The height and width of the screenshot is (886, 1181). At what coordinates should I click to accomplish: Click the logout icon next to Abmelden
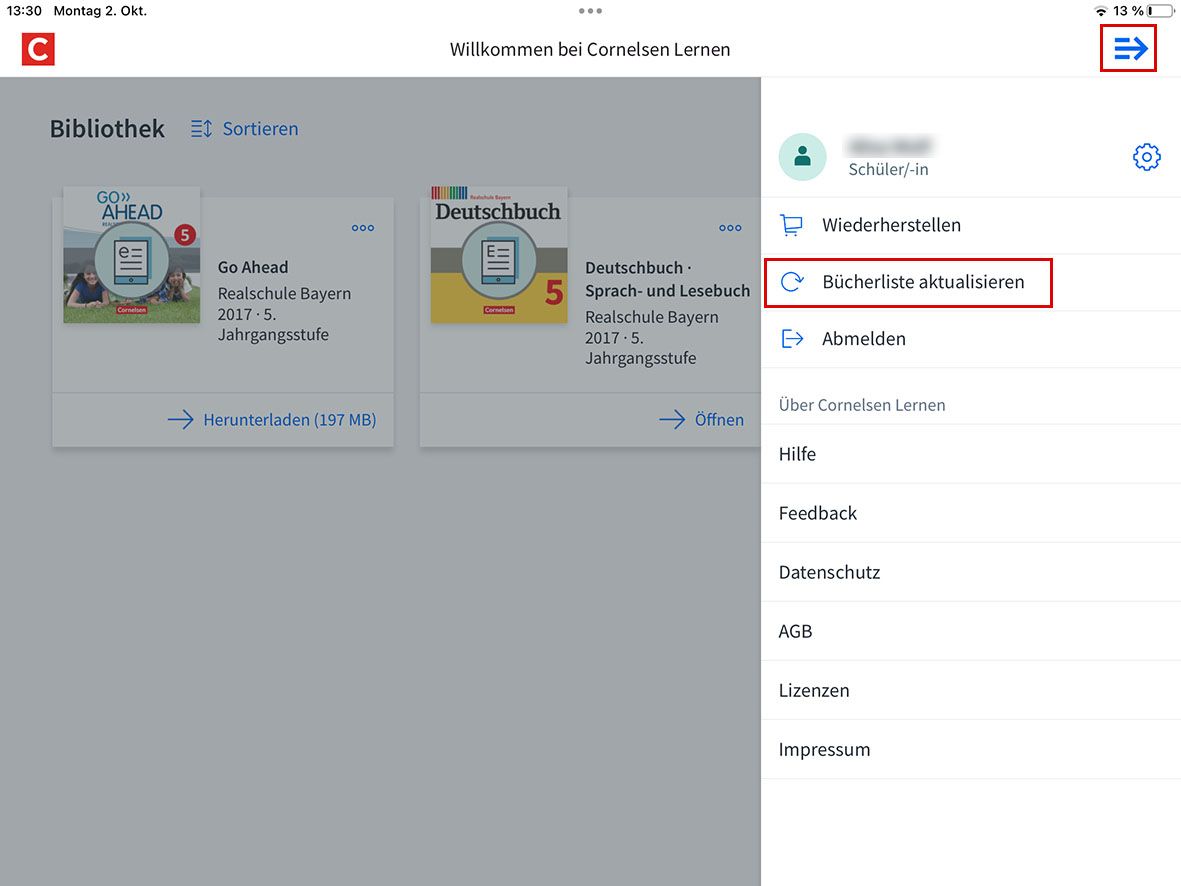791,339
